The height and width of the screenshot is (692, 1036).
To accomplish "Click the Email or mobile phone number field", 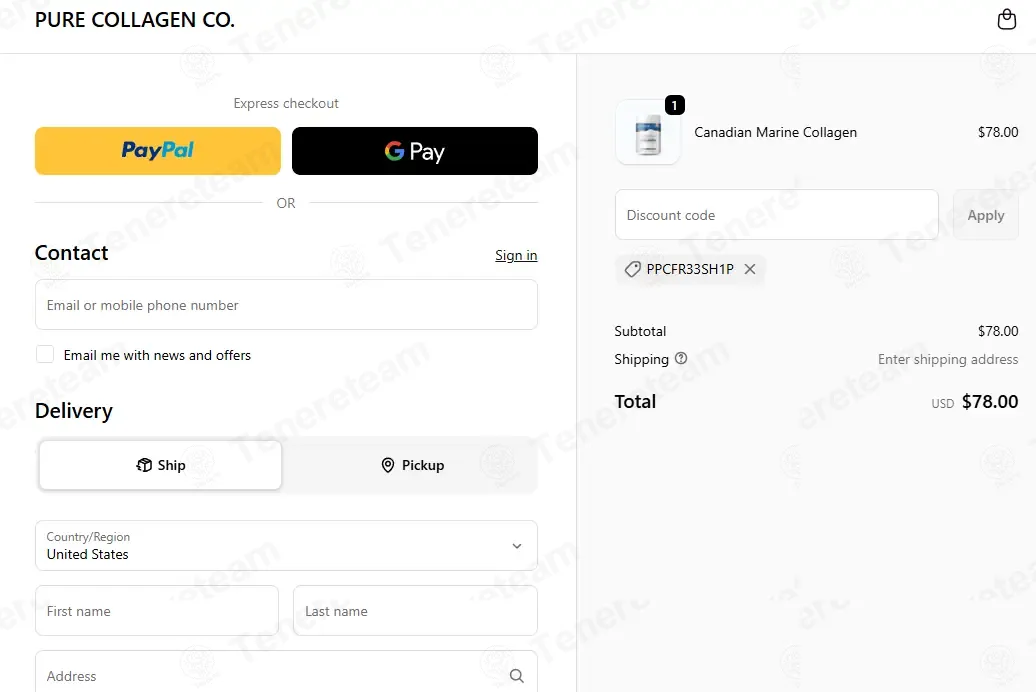I will click(286, 305).
